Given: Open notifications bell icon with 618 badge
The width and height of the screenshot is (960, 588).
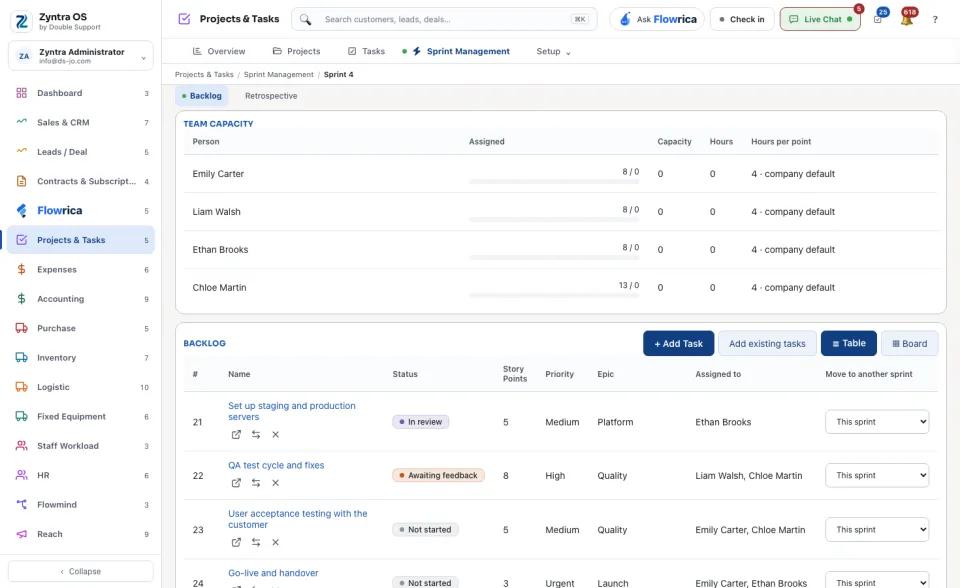Looking at the screenshot, I should [x=907, y=19].
